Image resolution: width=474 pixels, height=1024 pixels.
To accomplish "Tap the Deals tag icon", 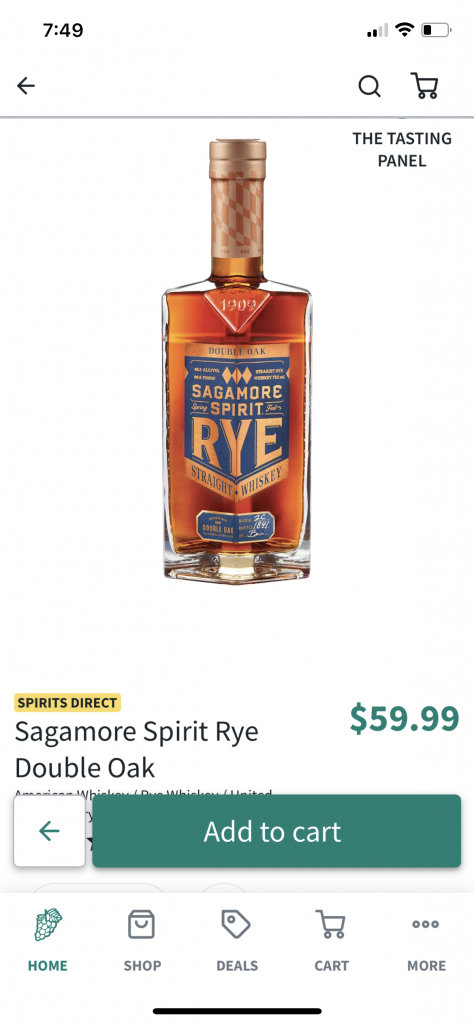I will point(236,924).
